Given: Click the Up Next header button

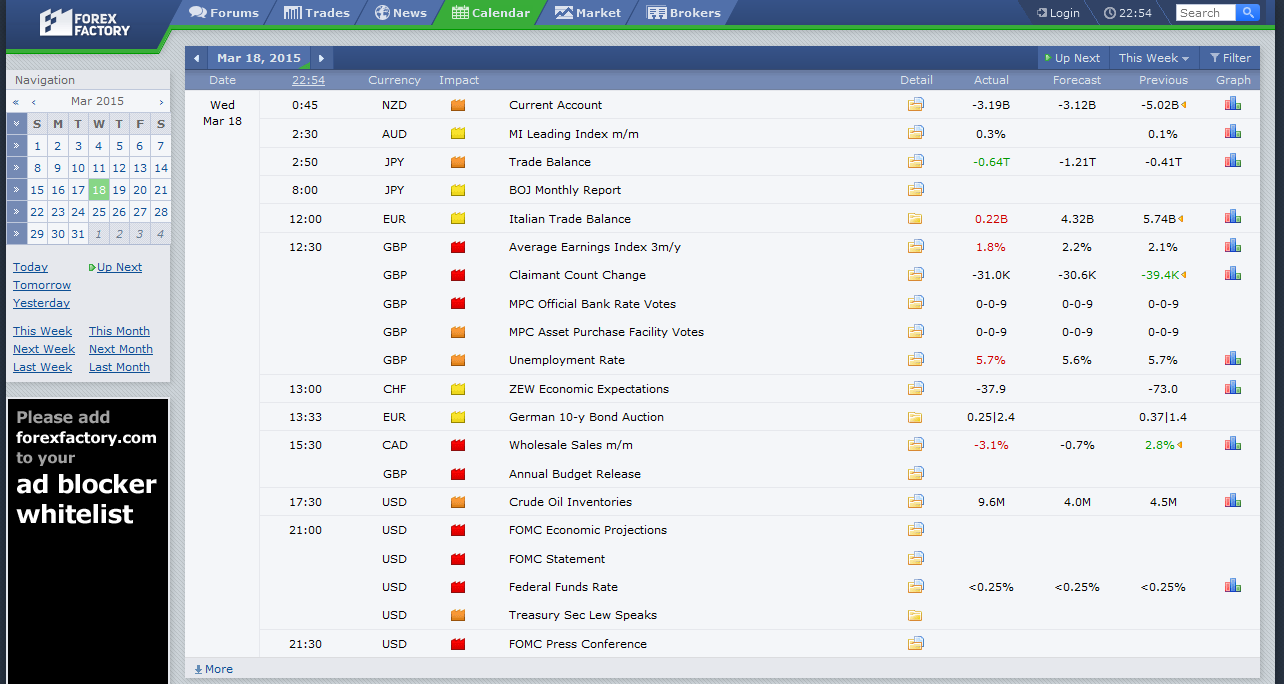Looking at the screenshot, I should coord(1071,58).
